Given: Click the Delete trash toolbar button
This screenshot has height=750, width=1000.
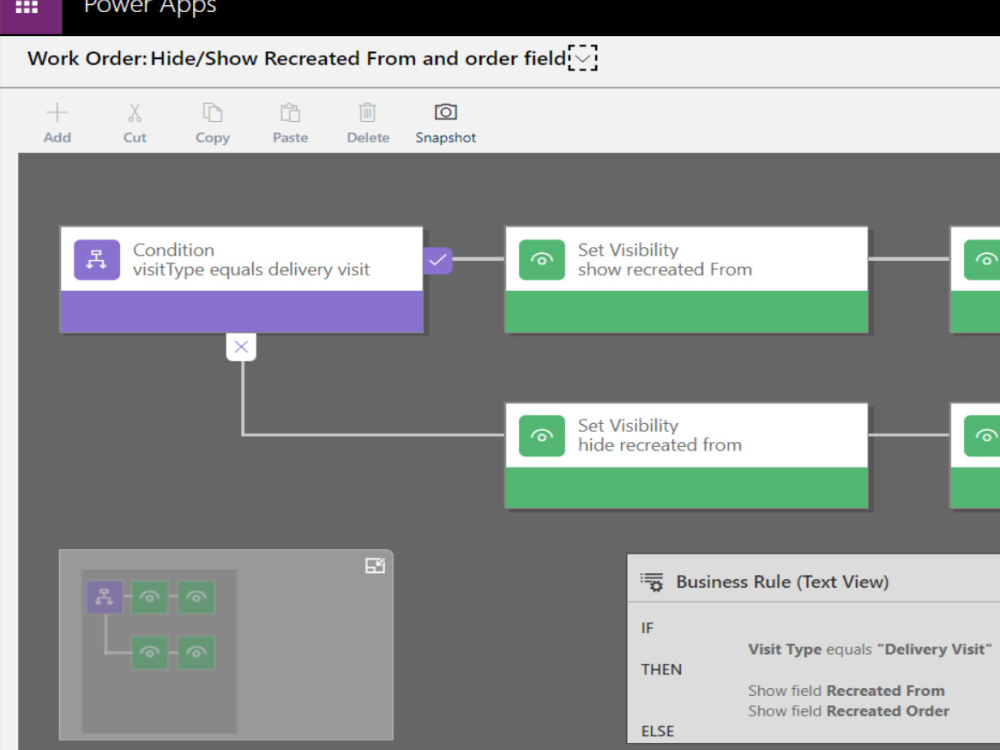Looking at the screenshot, I should pos(368,124).
